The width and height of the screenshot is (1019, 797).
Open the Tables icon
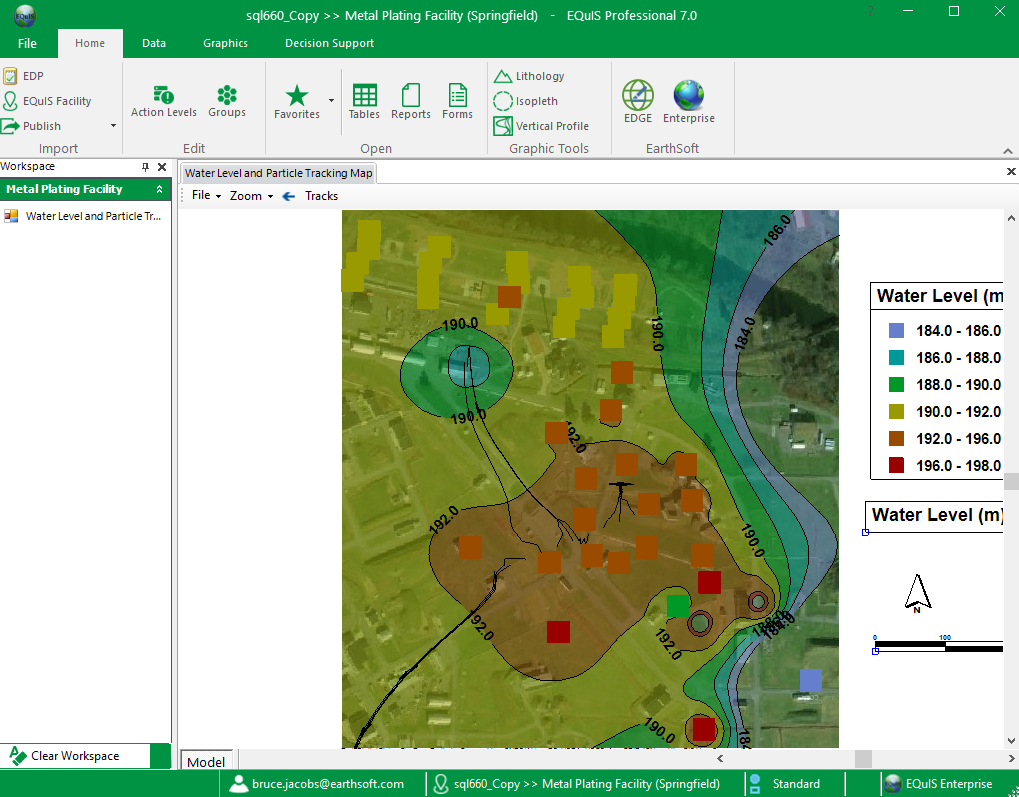(x=364, y=100)
